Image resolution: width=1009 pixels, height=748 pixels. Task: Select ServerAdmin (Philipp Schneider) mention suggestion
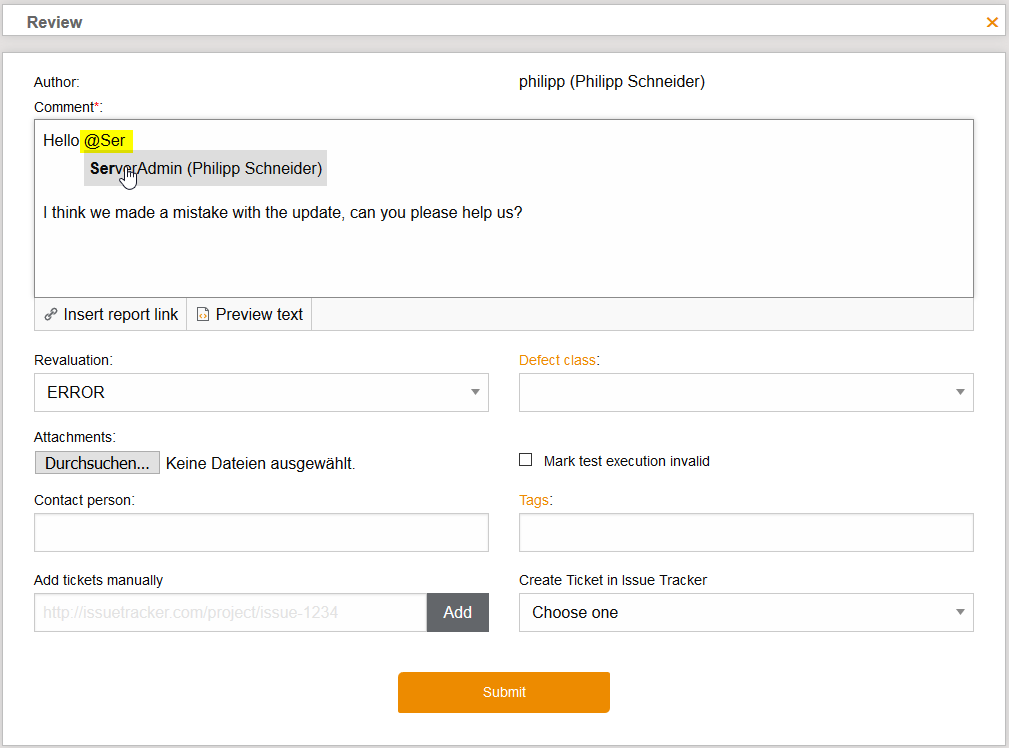[205, 169]
